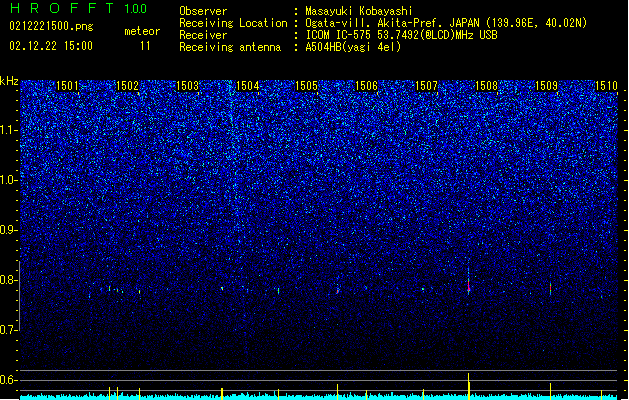Click the 0.9 kHz axis label
The width and height of the screenshot is (629, 400).
[8, 230]
